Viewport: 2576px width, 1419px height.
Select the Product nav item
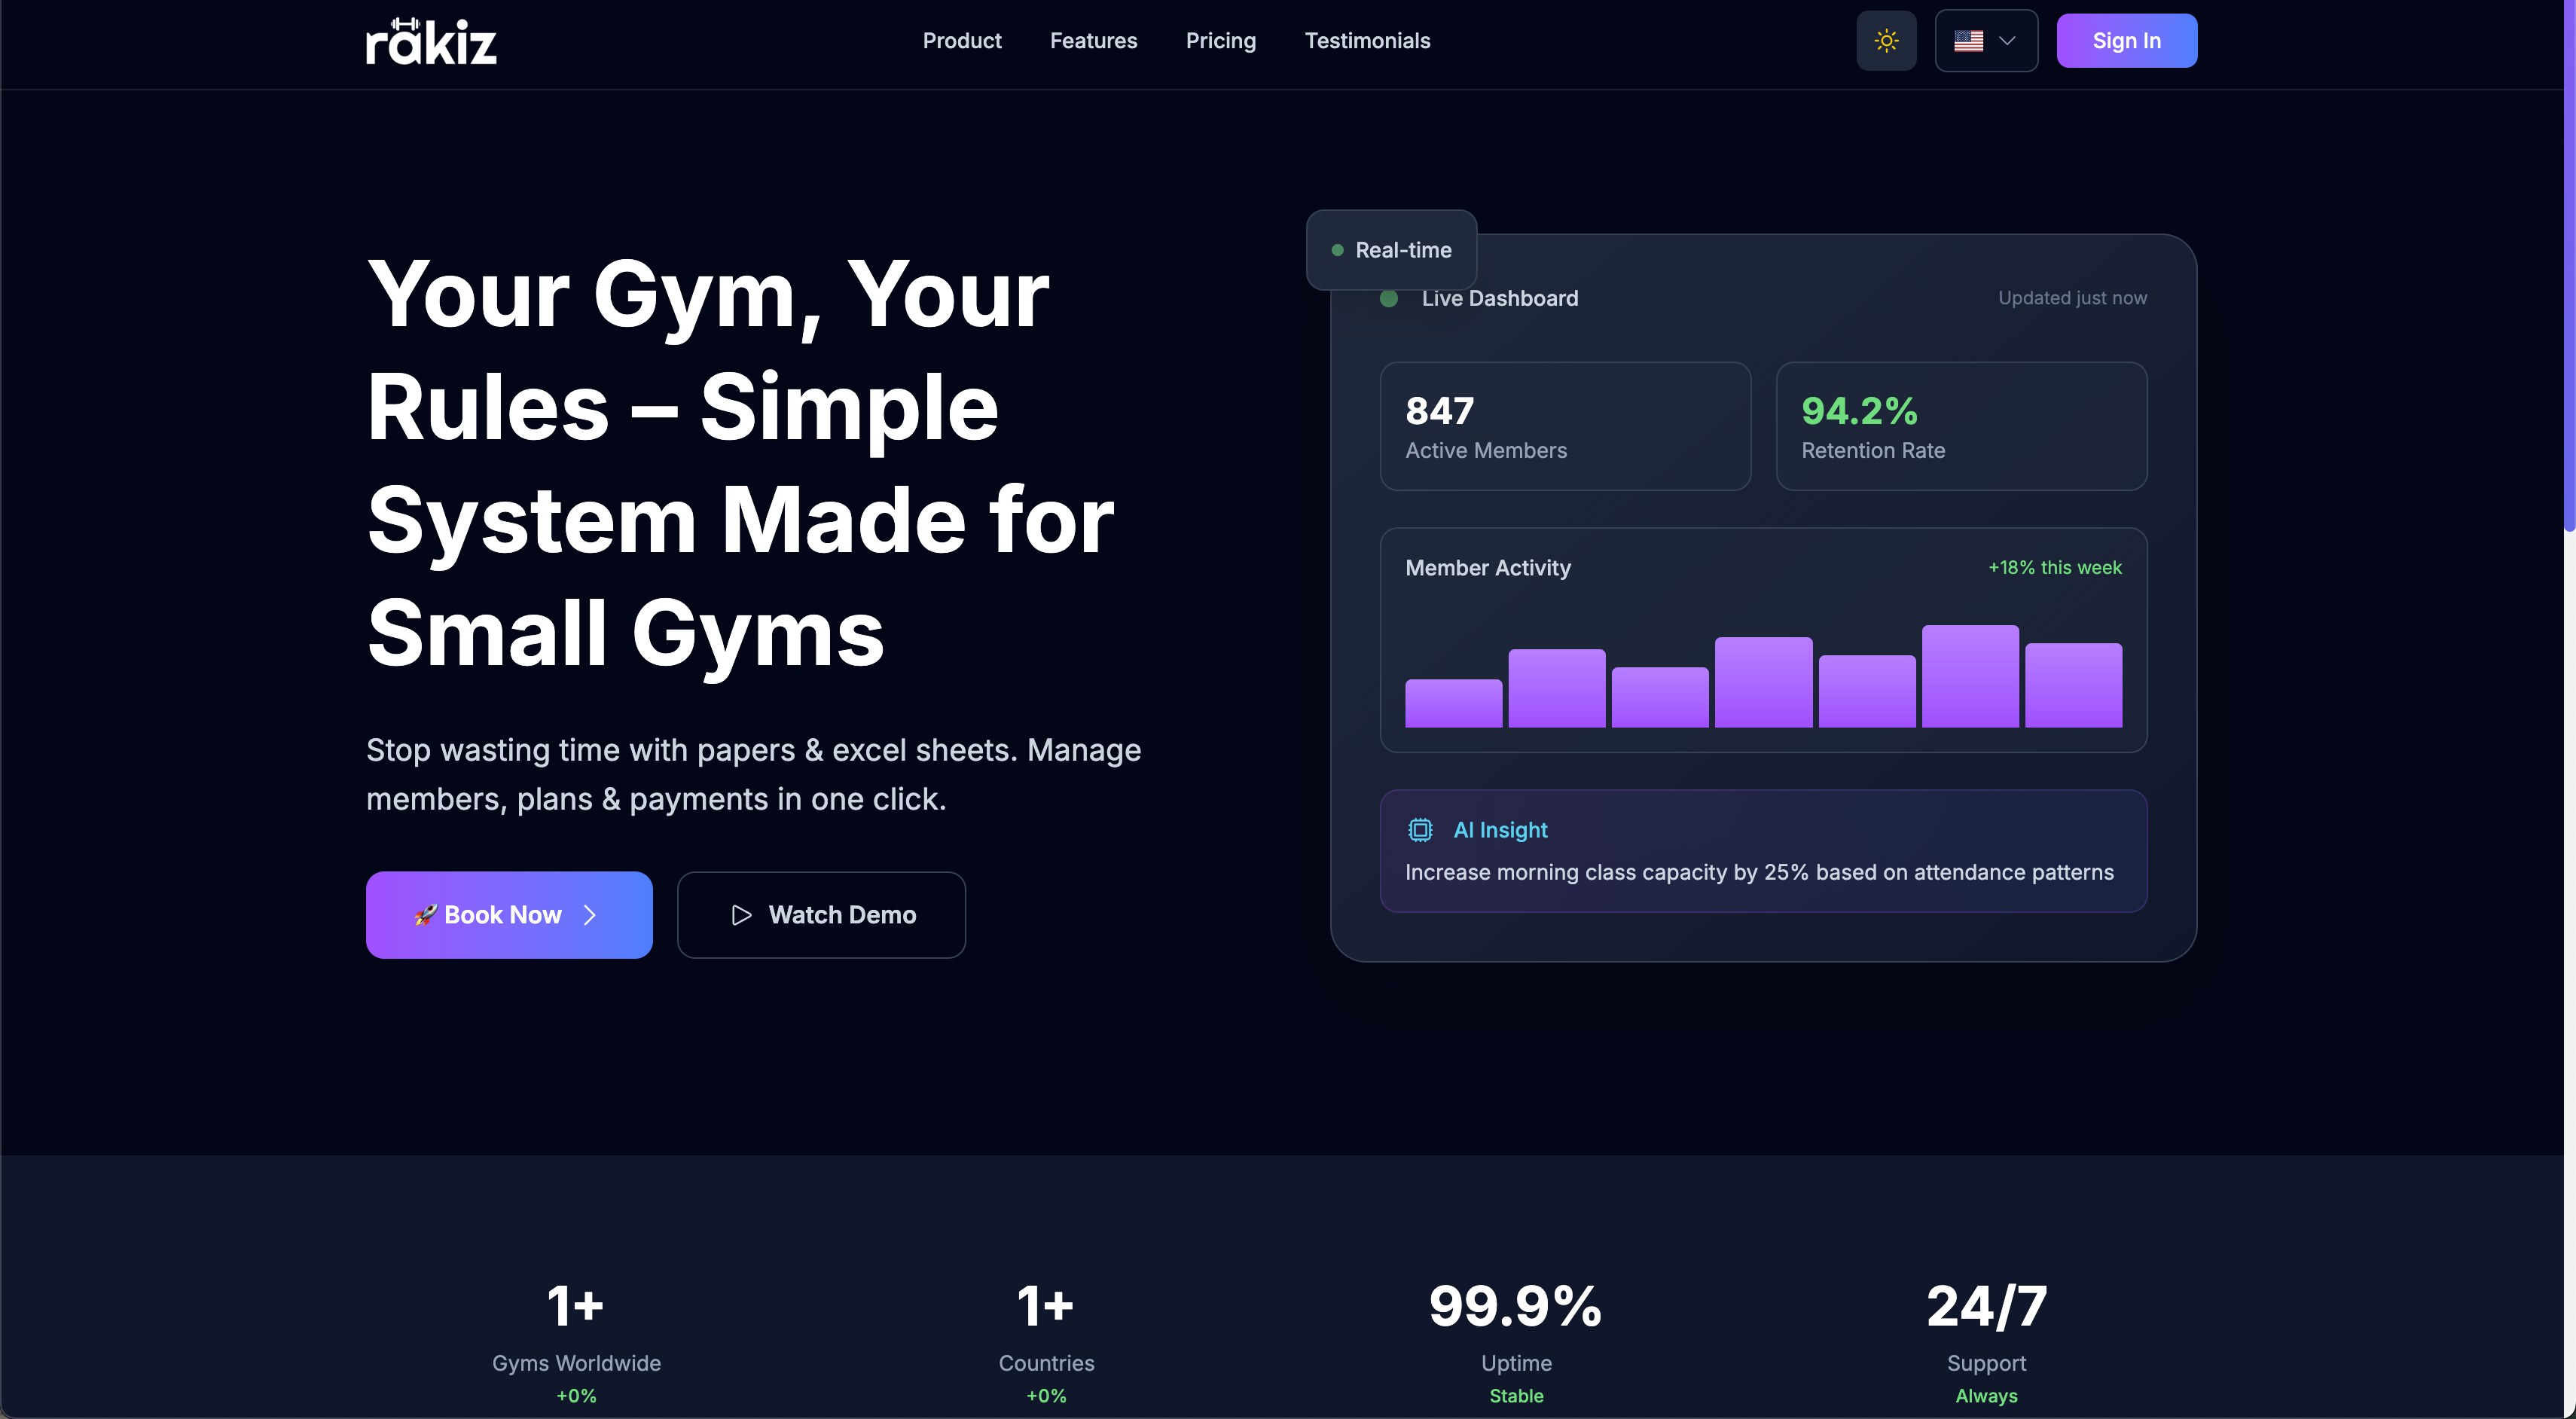pos(962,40)
